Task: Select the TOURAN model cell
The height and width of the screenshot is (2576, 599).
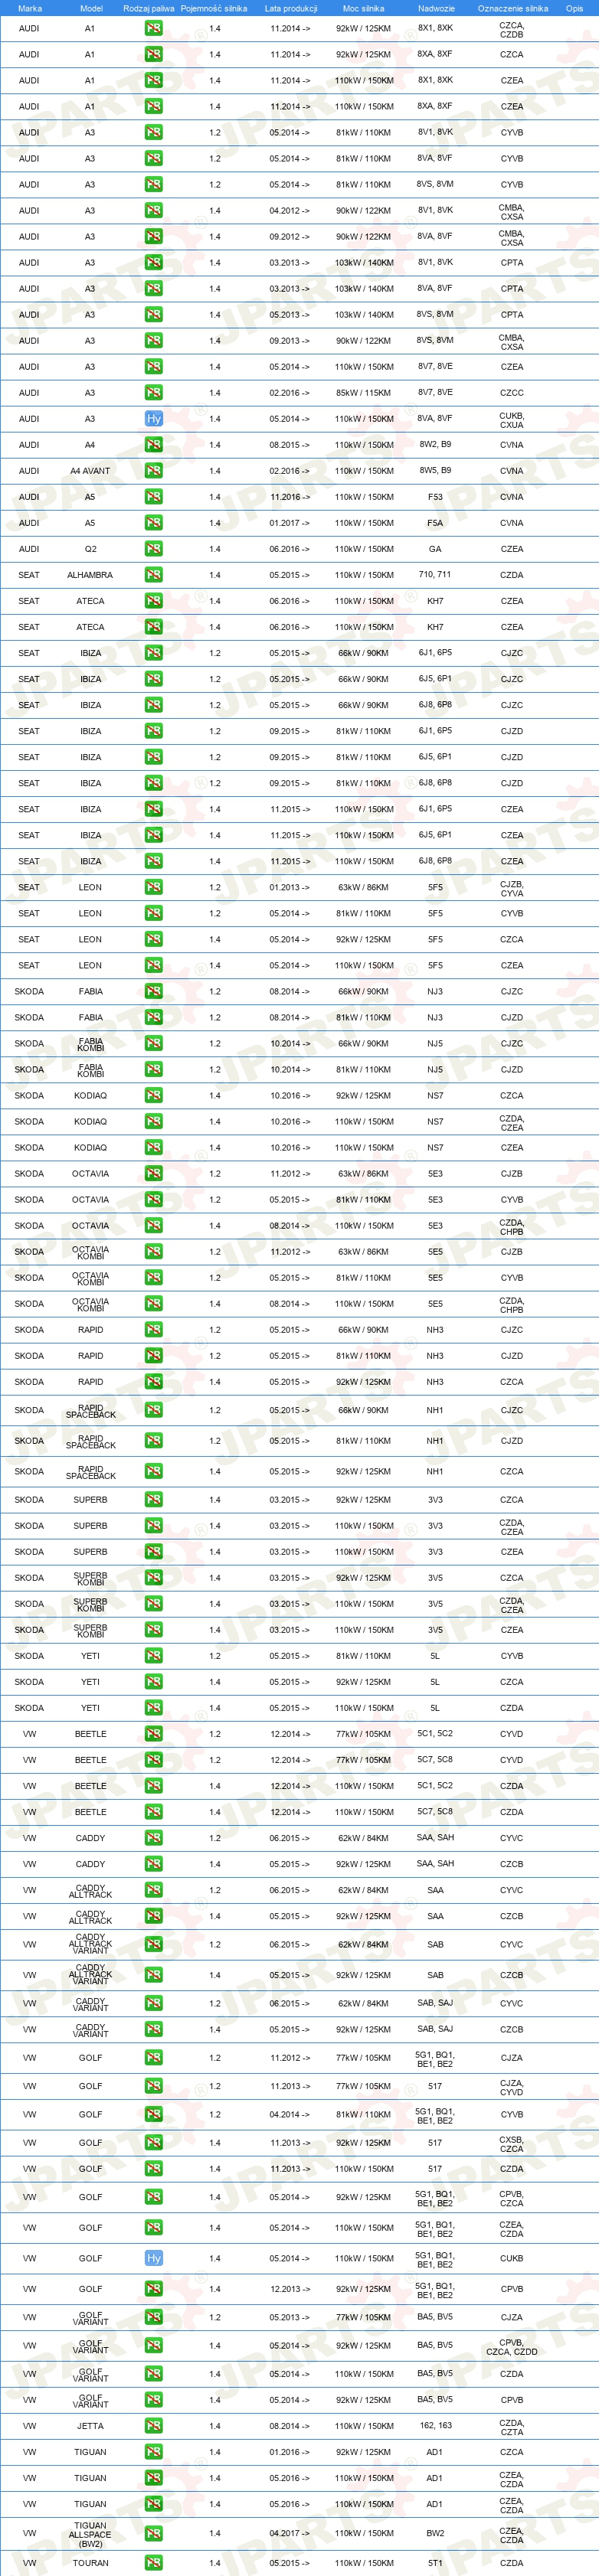Action: [90, 2563]
